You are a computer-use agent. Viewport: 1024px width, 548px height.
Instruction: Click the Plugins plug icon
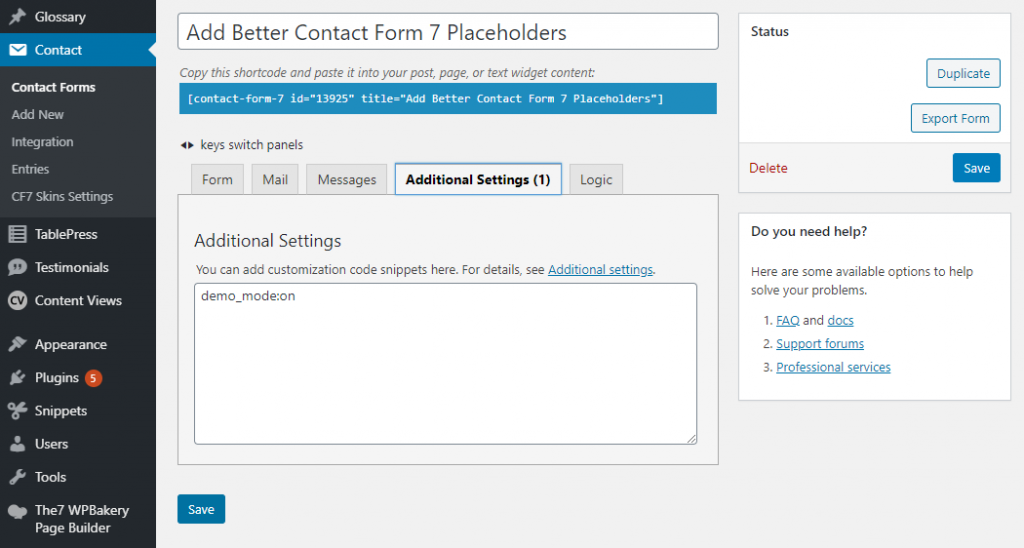click(17, 378)
